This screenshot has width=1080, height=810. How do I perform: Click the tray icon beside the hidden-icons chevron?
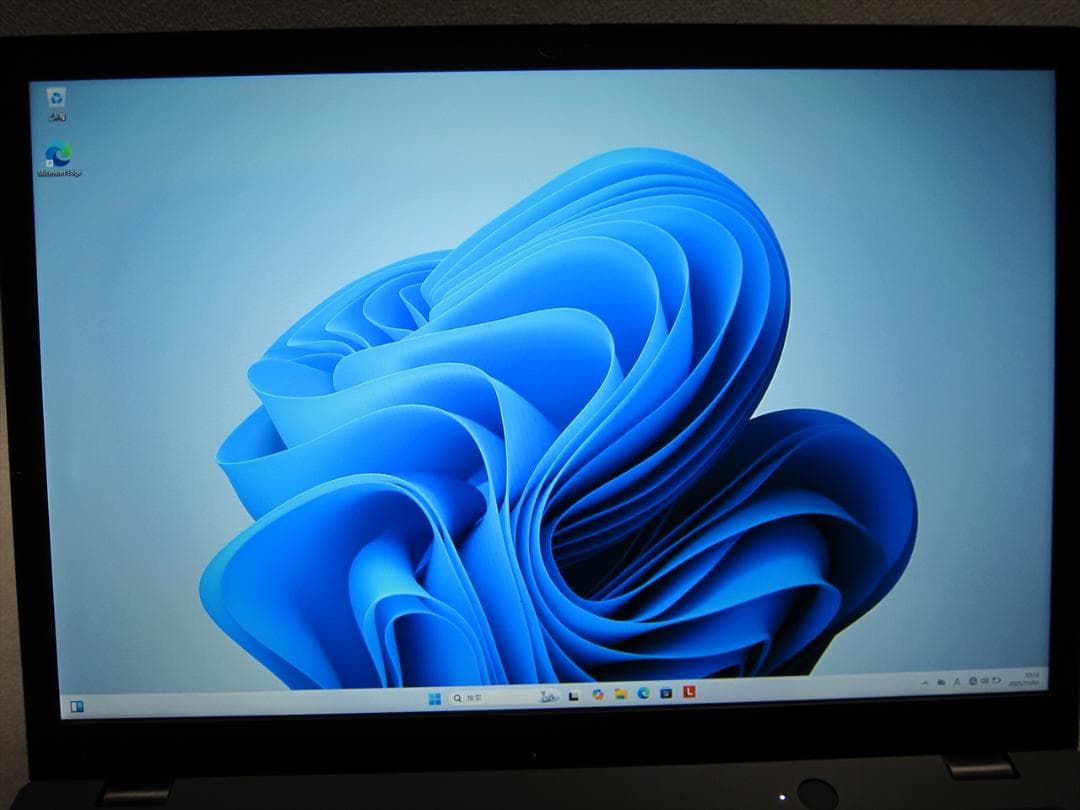pyautogui.click(x=941, y=682)
